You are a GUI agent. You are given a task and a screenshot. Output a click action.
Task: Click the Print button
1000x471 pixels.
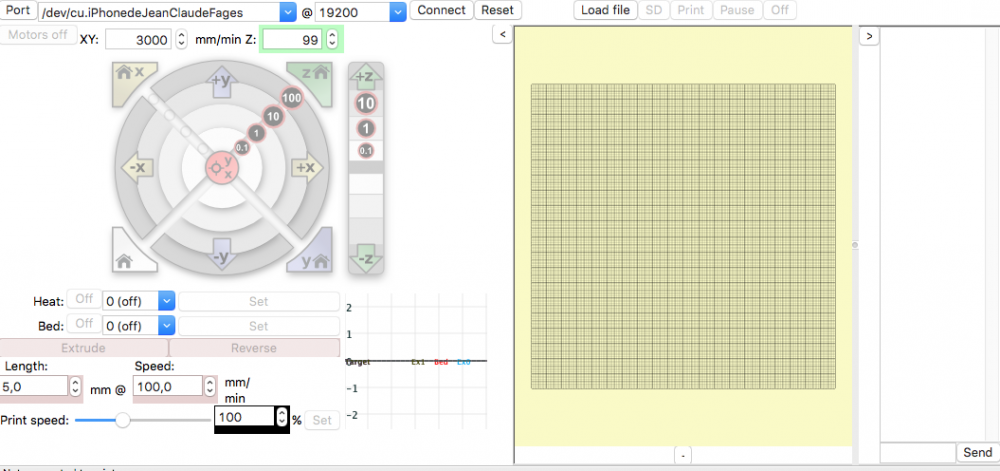[x=691, y=10]
